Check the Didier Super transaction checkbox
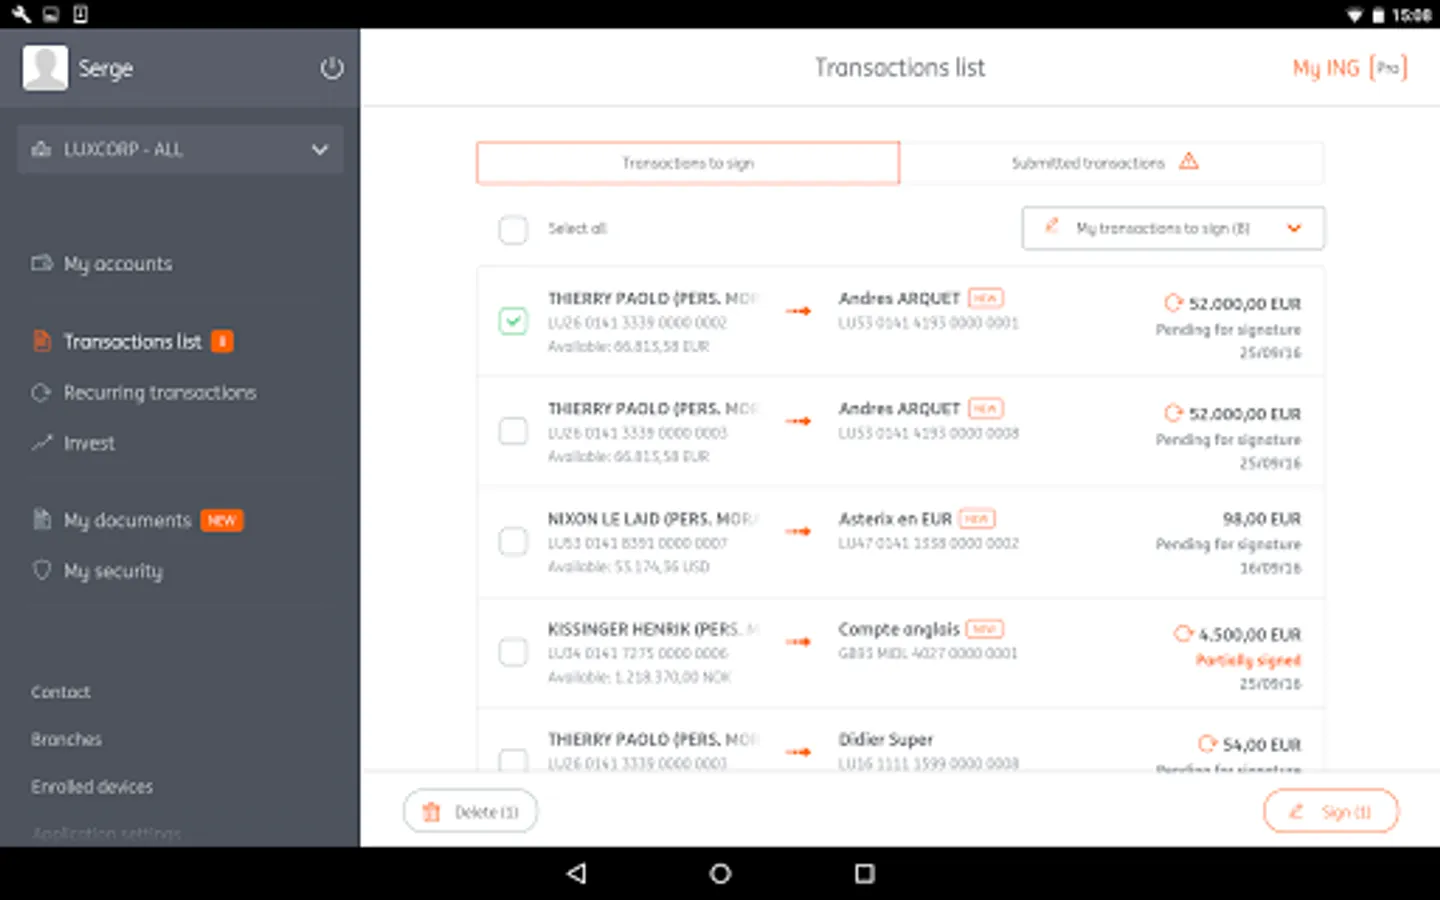The height and width of the screenshot is (900, 1440). pos(513,760)
